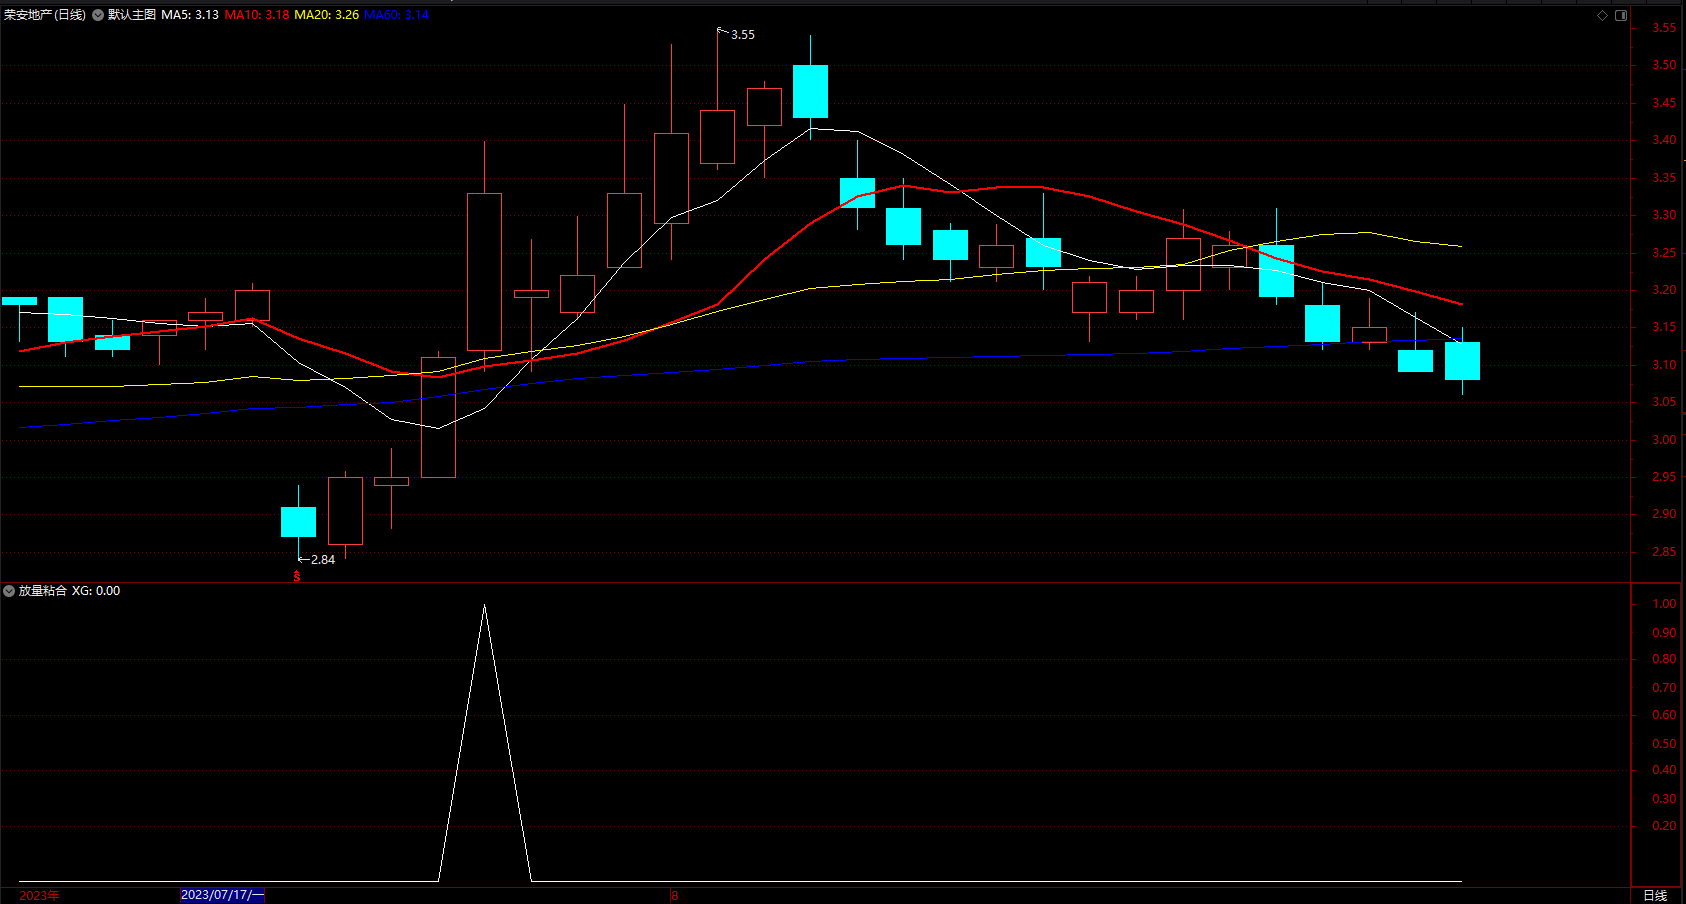Click the cyan candlestick with the 2.84 low
The height and width of the screenshot is (904, 1686).
pos(298,522)
